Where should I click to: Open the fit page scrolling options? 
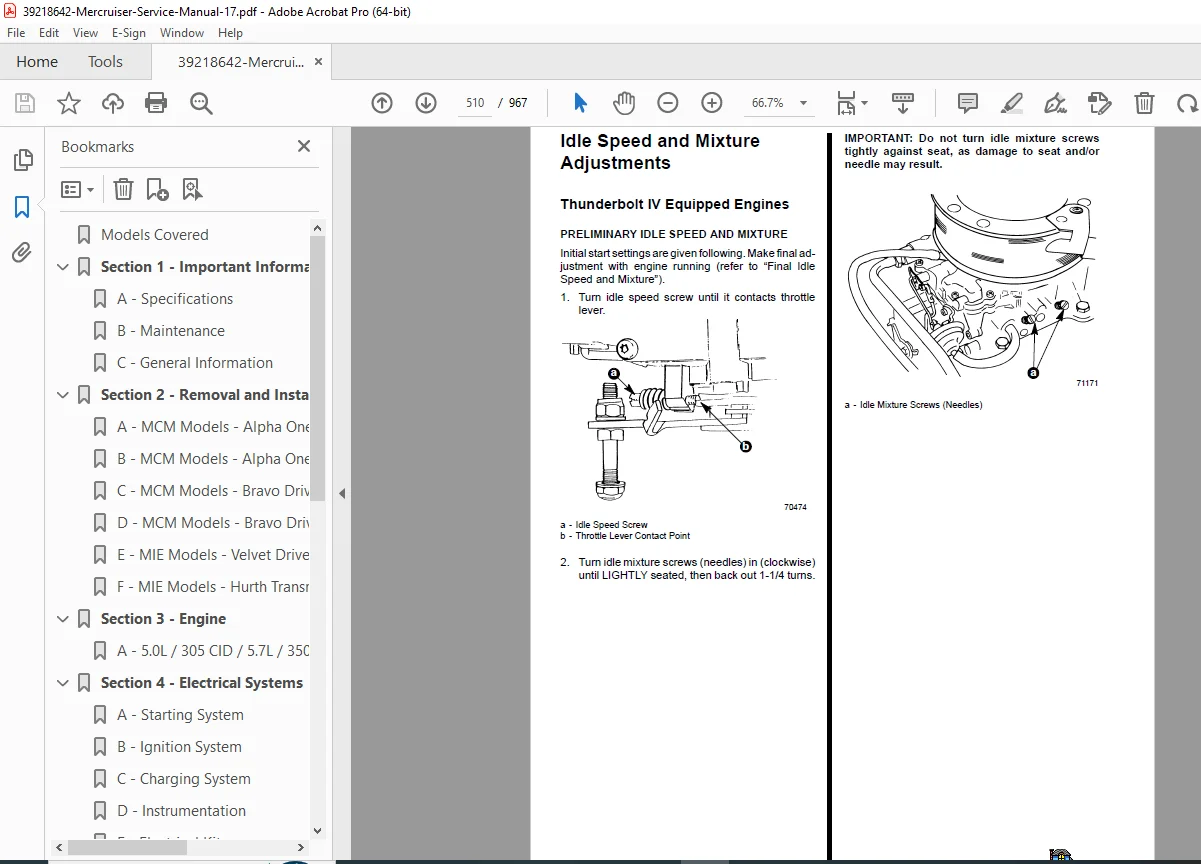click(x=852, y=103)
